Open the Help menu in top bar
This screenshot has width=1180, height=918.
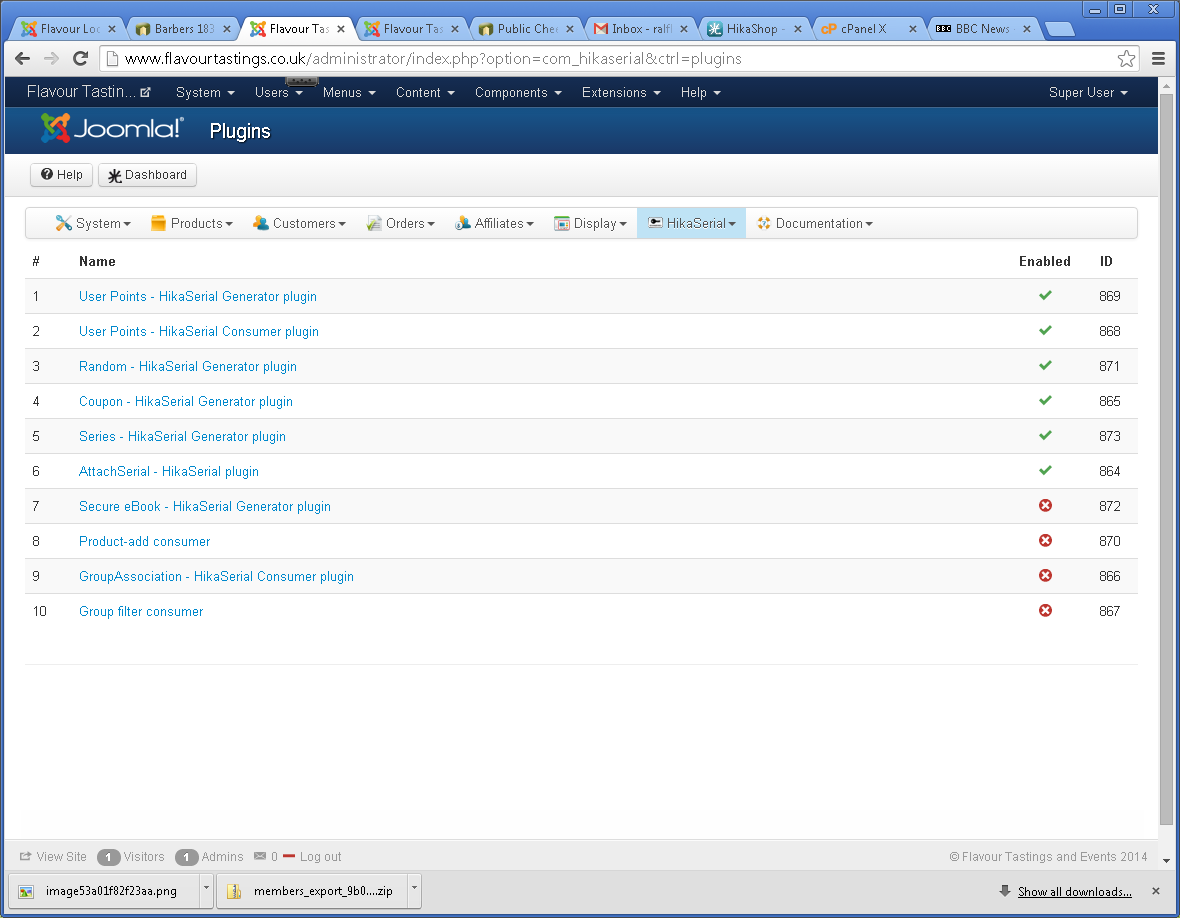point(701,93)
